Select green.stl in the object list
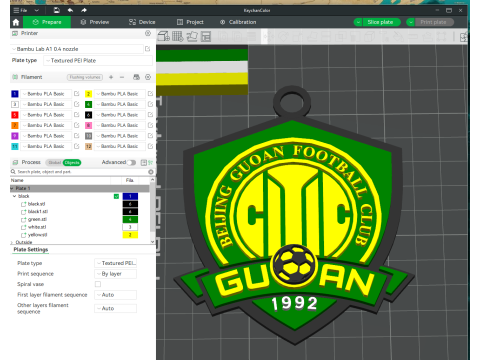480x360 pixels. click(37, 219)
